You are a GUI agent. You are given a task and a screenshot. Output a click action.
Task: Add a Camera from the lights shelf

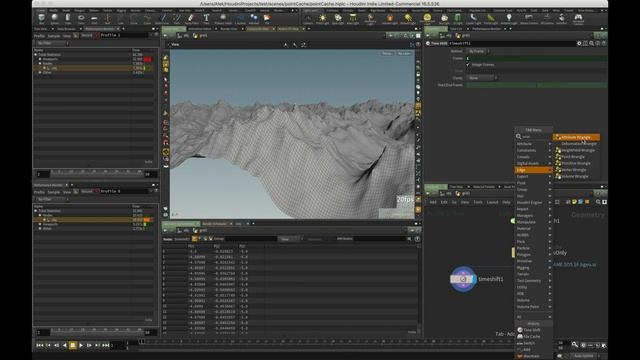[x=308, y=18]
